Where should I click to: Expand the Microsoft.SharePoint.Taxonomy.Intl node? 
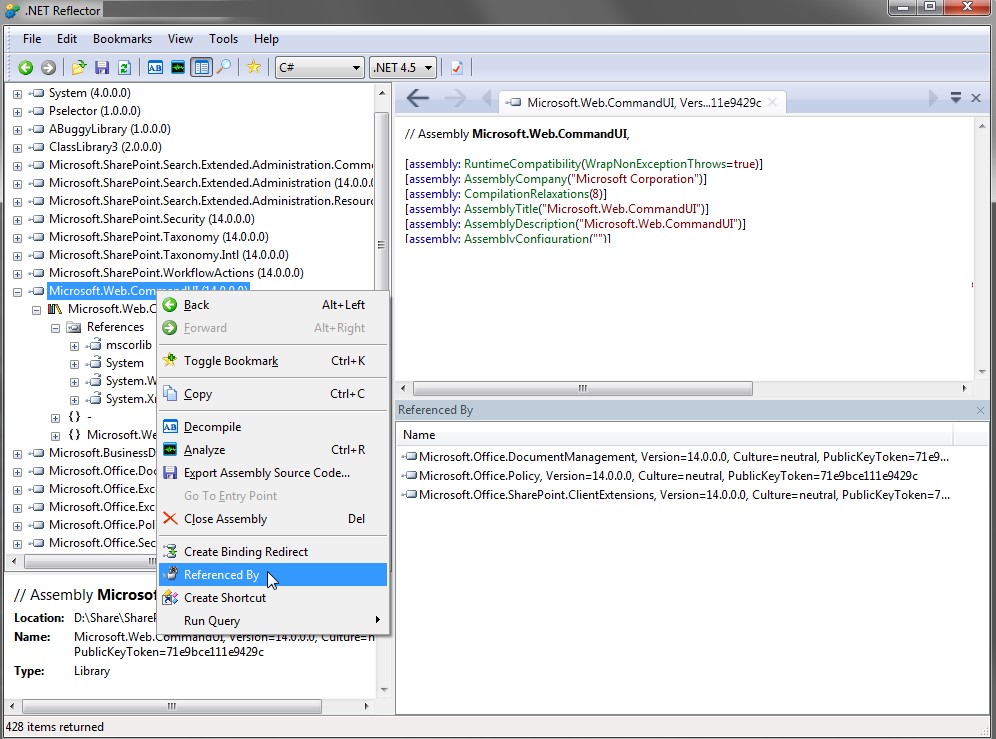point(17,256)
